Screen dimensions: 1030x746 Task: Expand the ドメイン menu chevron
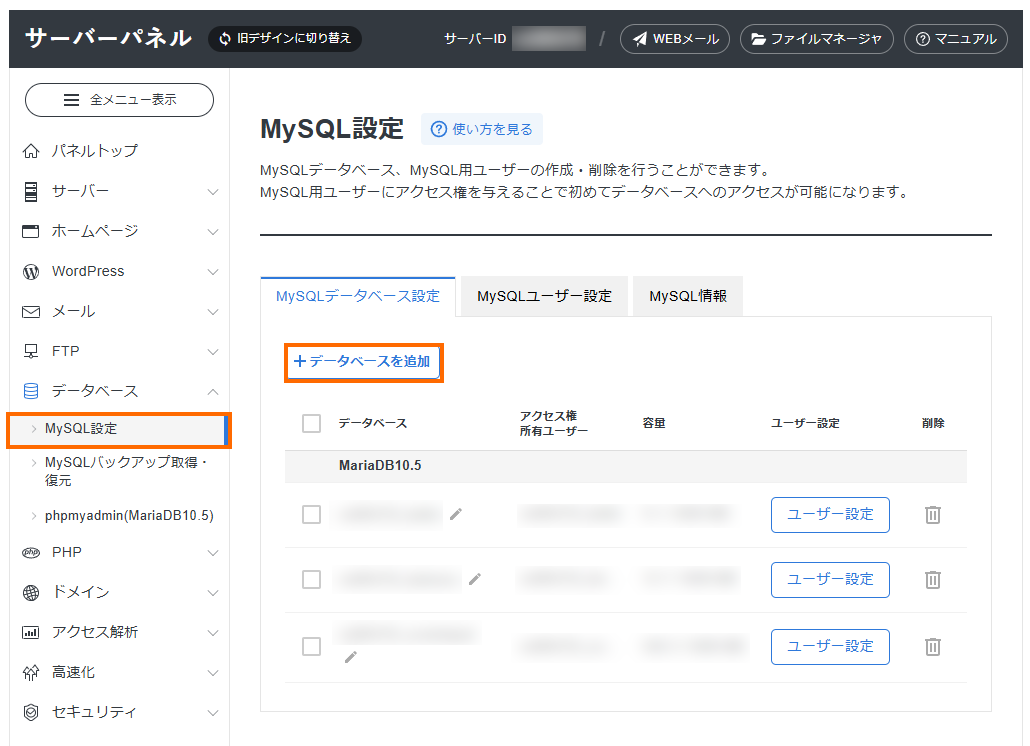(213, 593)
